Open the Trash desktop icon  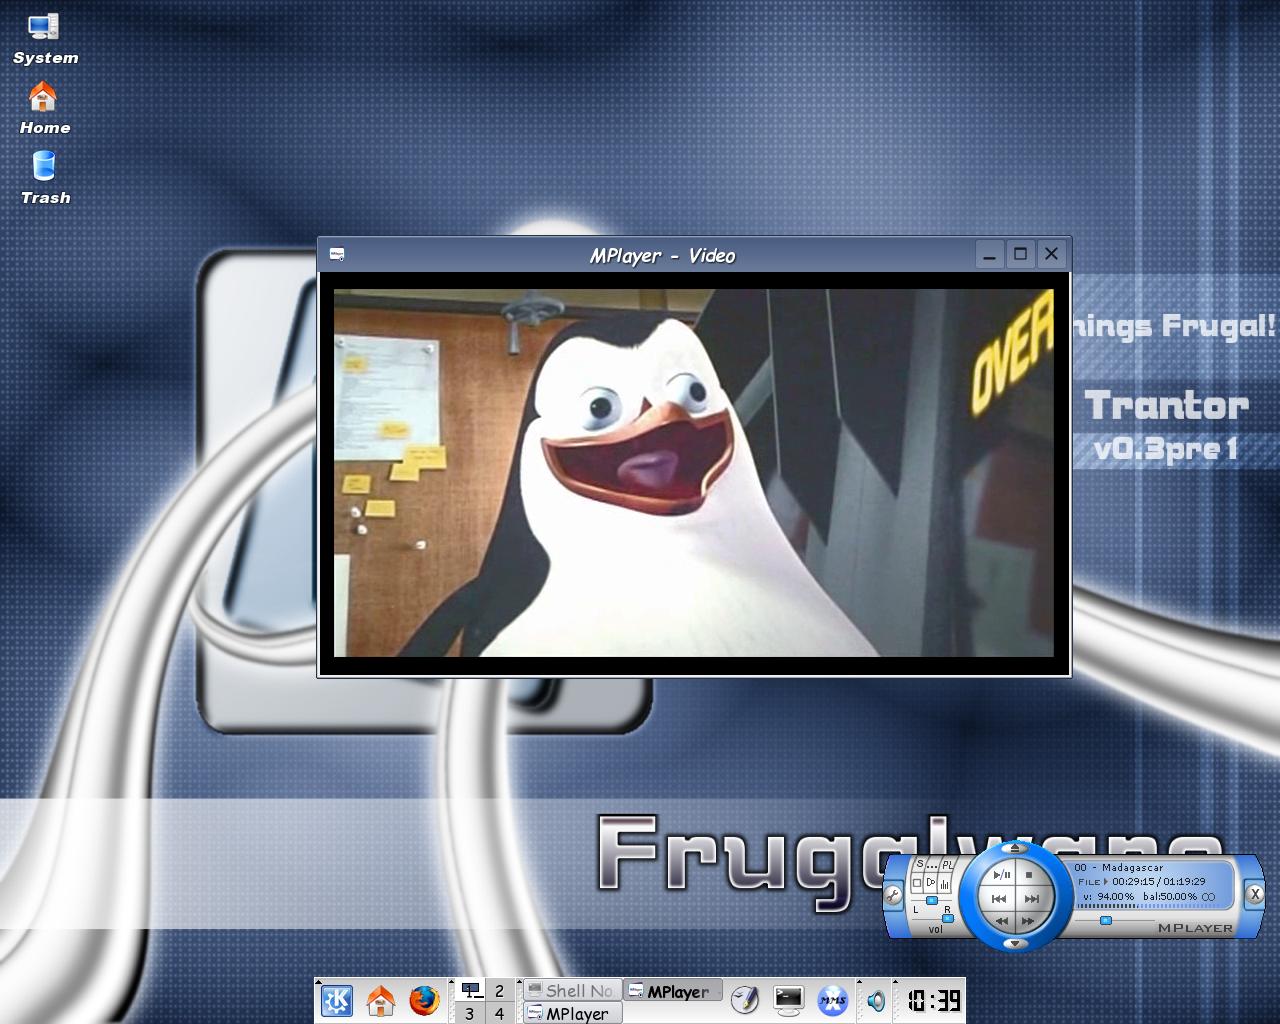coord(45,177)
